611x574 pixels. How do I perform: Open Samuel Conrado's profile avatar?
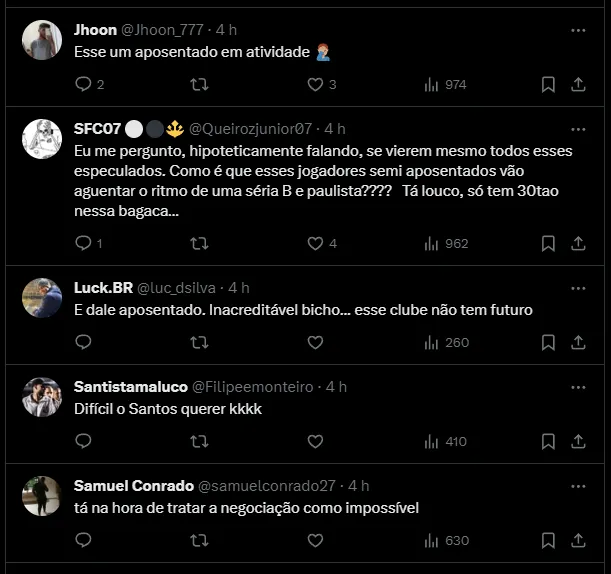tap(42, 496)
